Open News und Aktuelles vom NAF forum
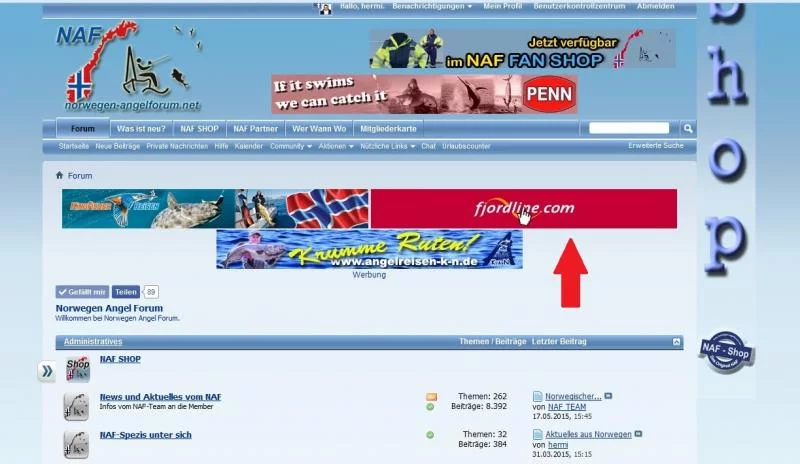The height and width of the screenshot is (464, 800). tap(160, 397)
